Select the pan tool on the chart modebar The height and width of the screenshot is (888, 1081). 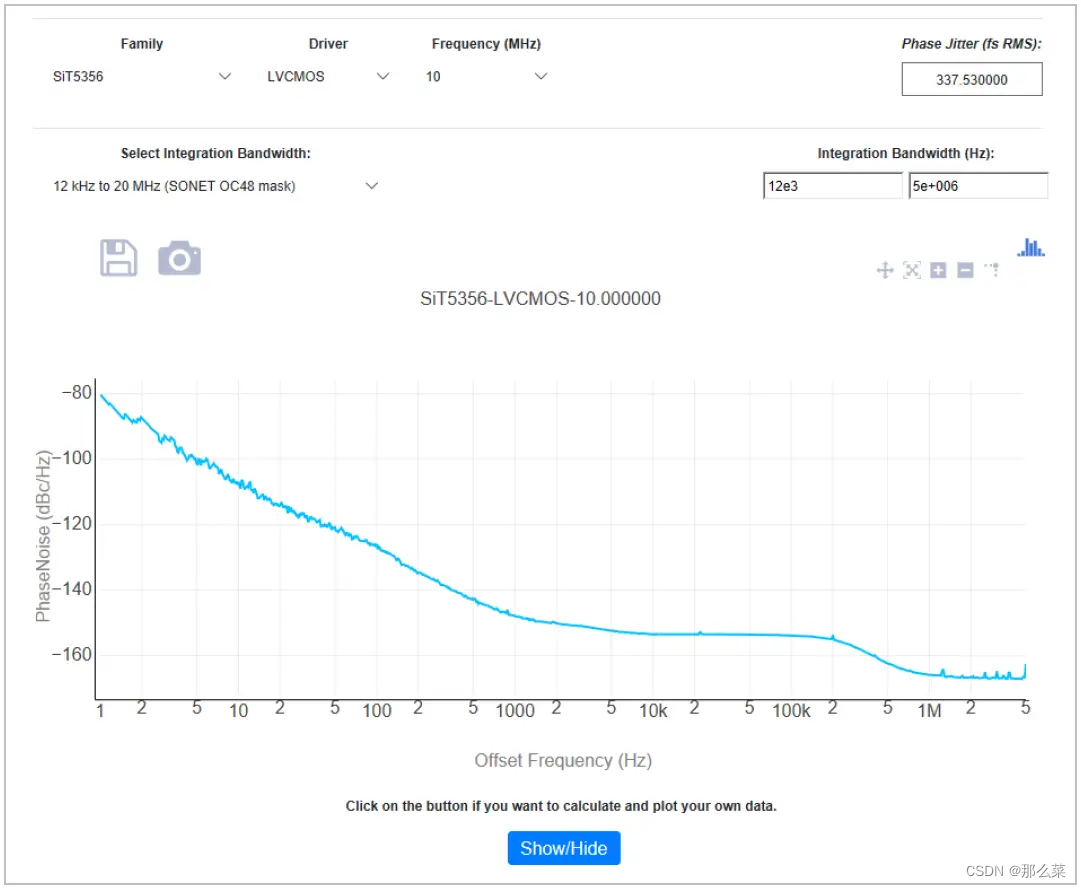[885, 270]
